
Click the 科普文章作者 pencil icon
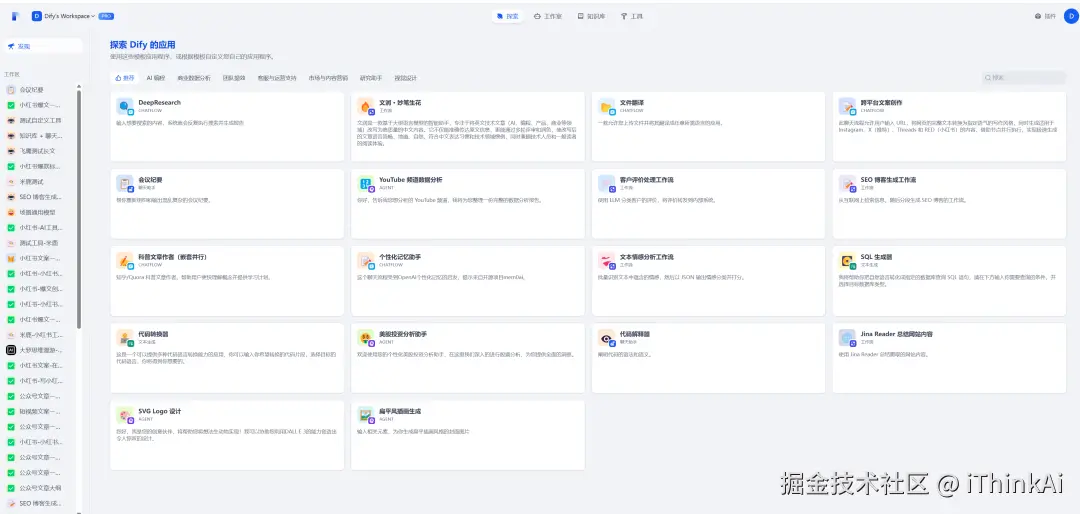point(125,260)
